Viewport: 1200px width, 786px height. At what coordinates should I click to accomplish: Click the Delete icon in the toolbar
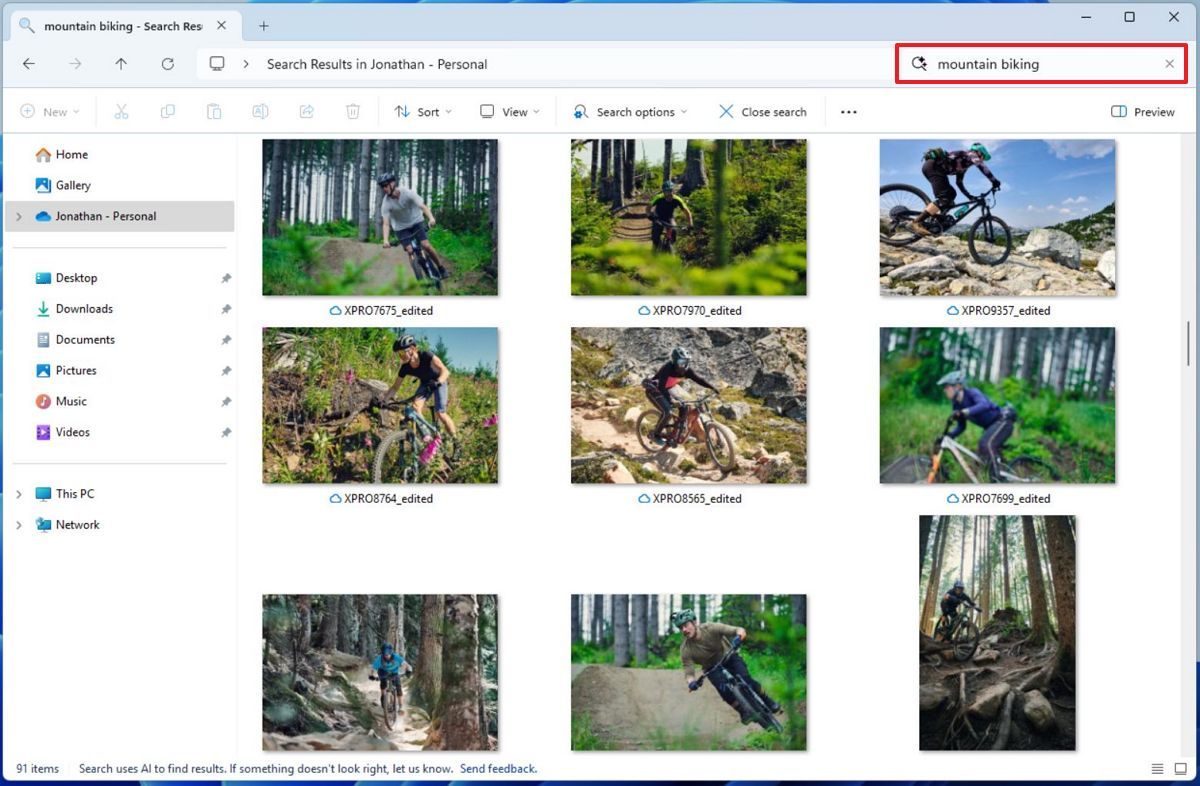point(352,111)
